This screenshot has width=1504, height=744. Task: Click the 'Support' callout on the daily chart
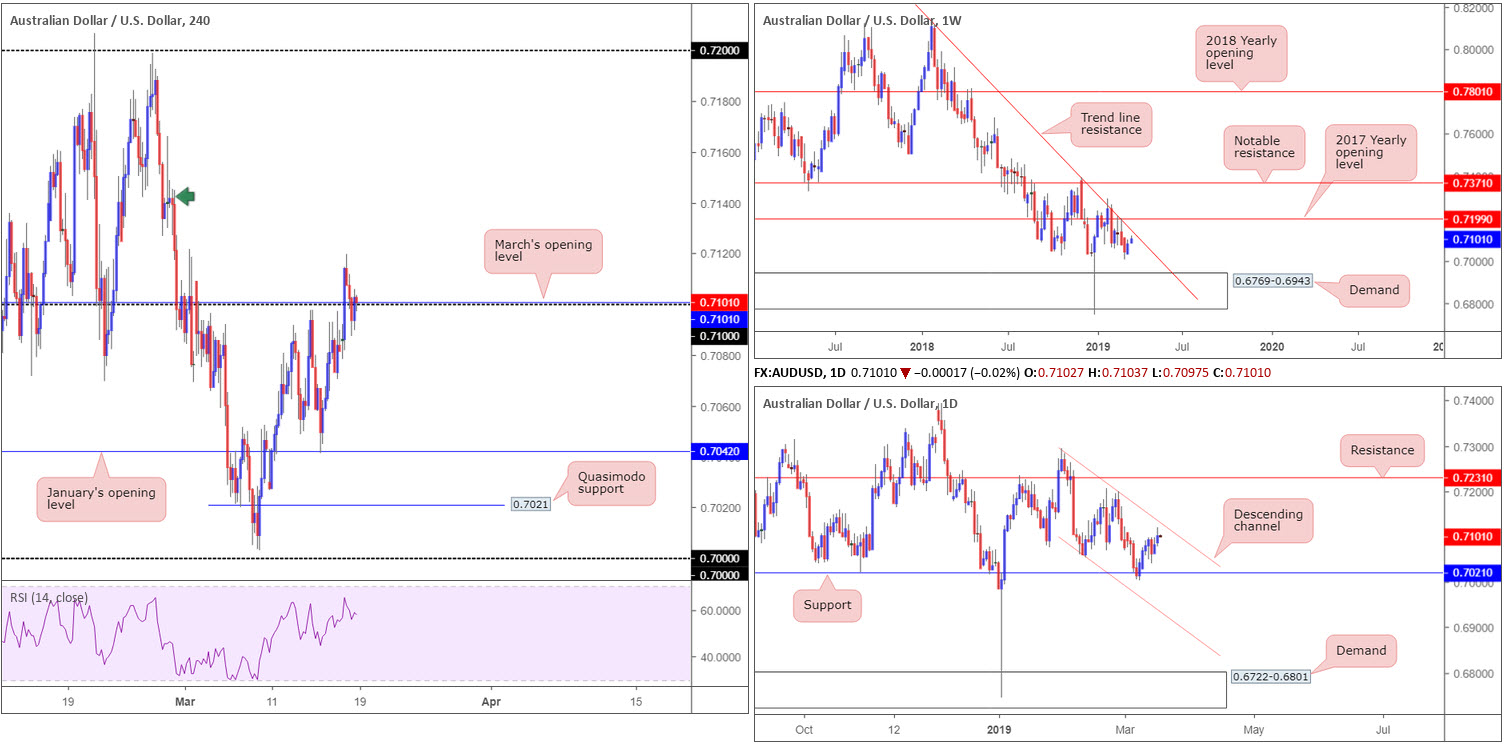[x=828, y=605]
